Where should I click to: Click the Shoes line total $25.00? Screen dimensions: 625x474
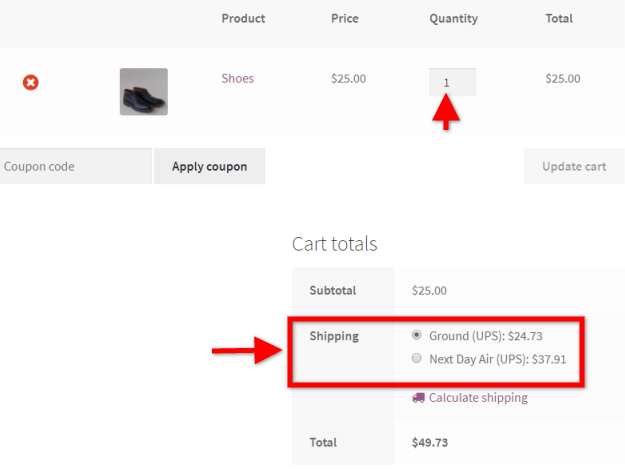point(563,79)
